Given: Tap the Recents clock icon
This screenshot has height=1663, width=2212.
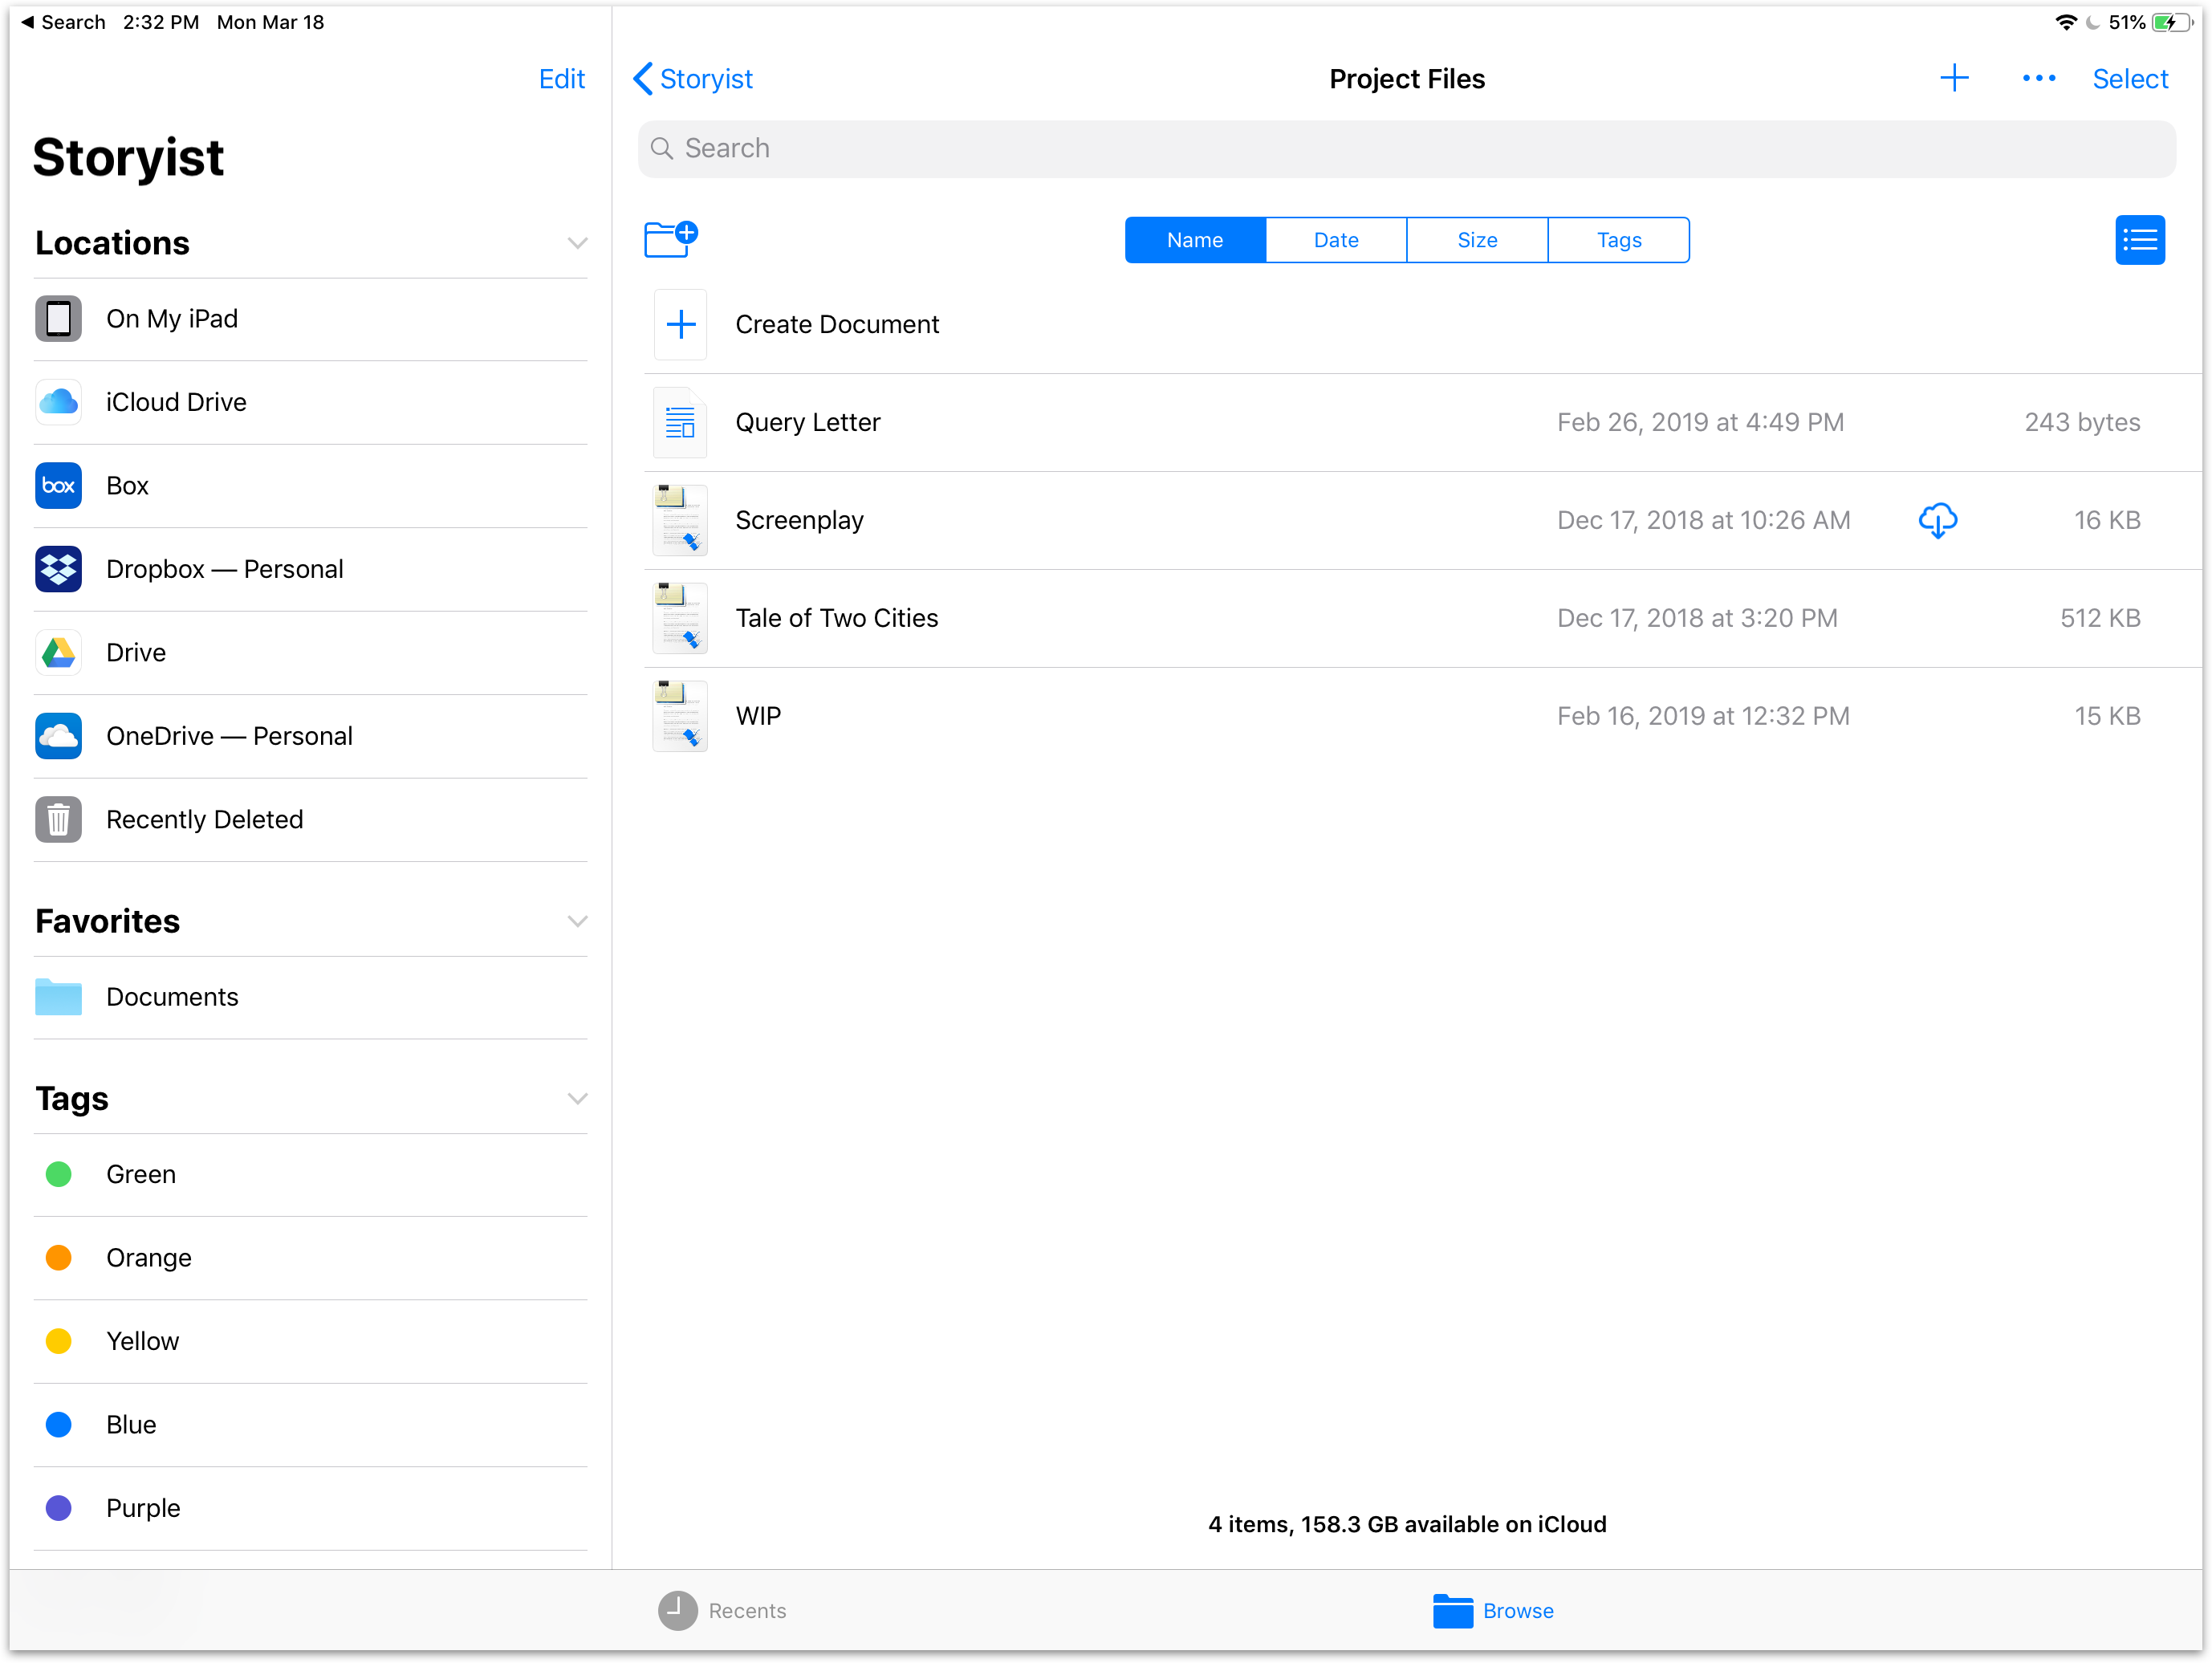Looking at the screenshot, I should click(x=677, y=1611).
